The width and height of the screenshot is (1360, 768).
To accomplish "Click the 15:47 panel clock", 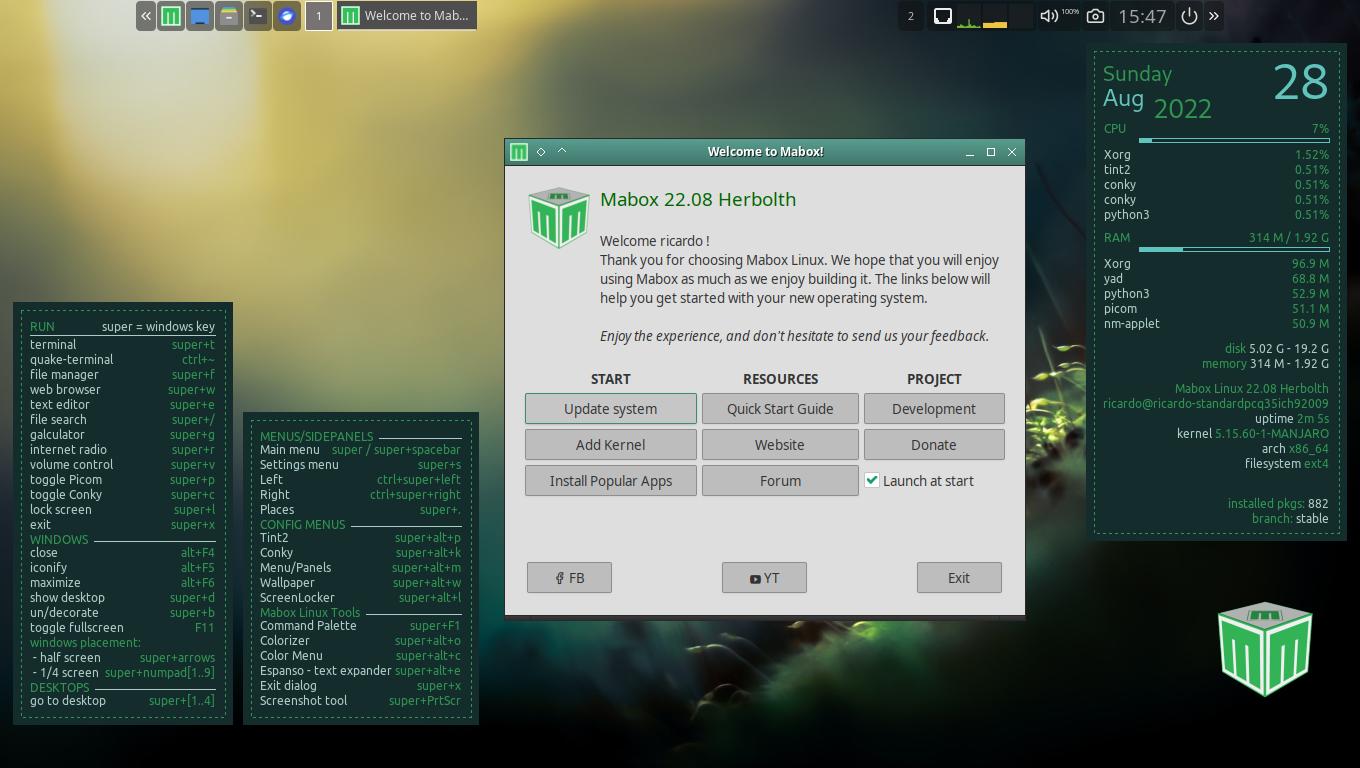I will point(1142,16).
